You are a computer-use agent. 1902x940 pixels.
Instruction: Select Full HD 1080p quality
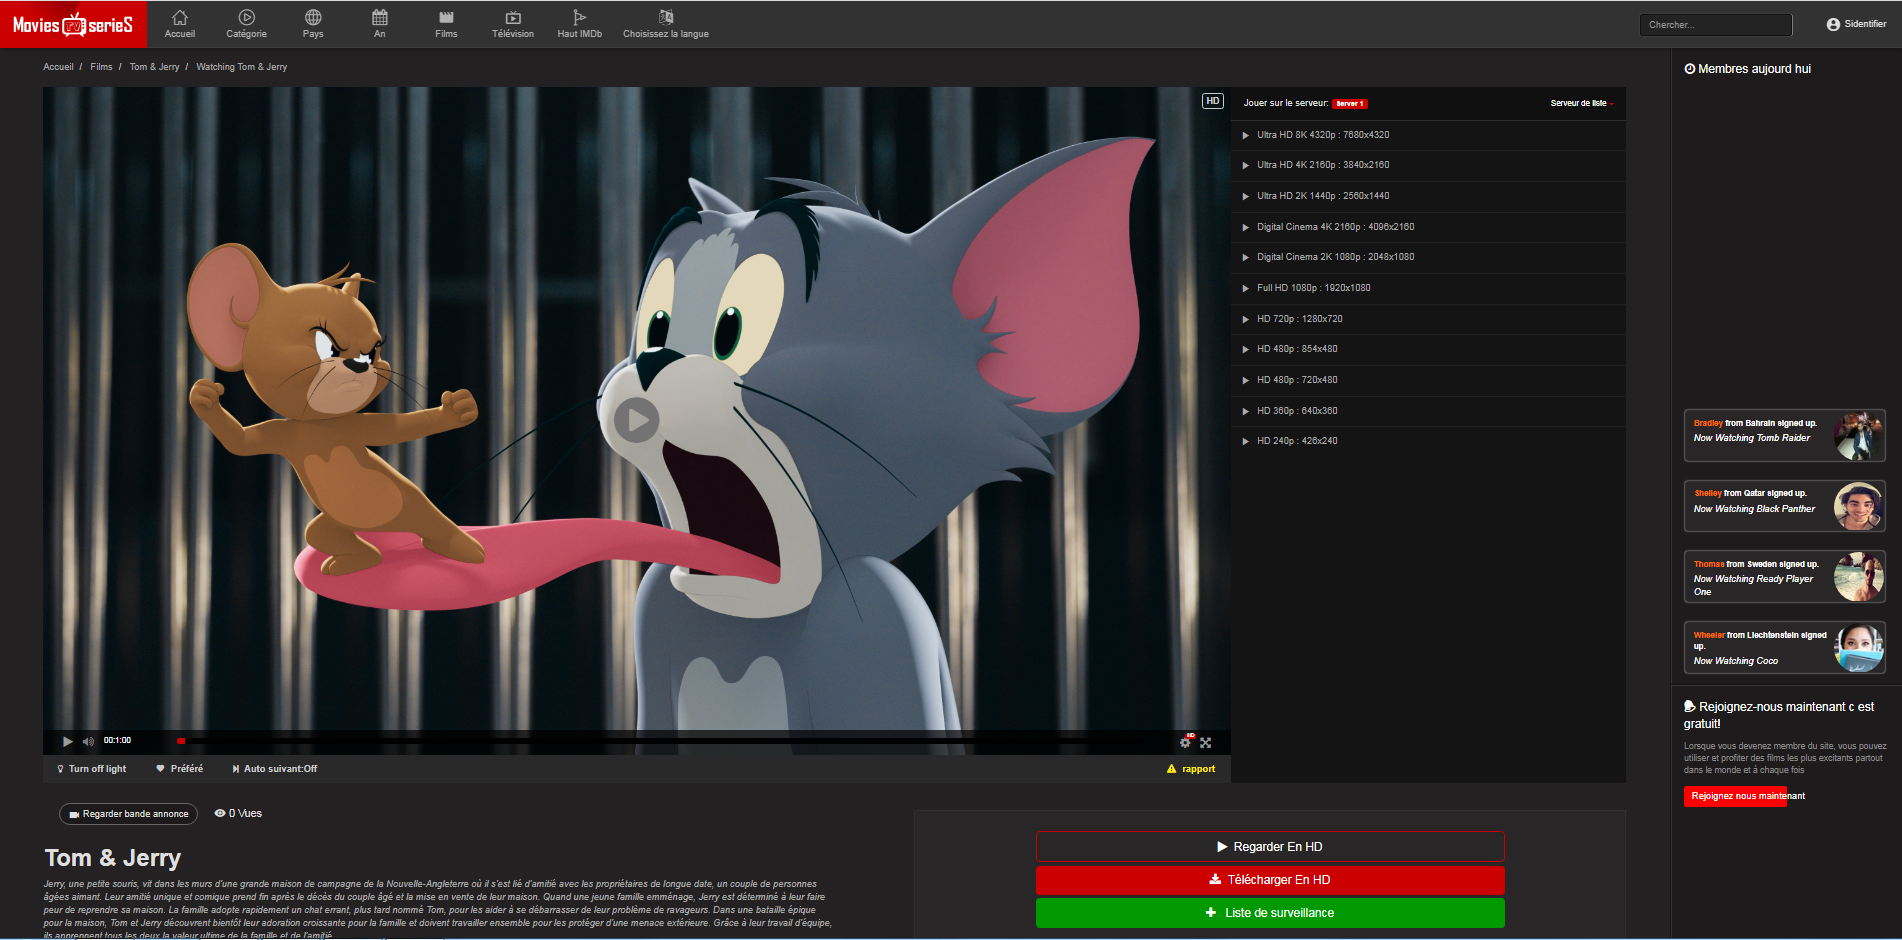(1428, 288)
